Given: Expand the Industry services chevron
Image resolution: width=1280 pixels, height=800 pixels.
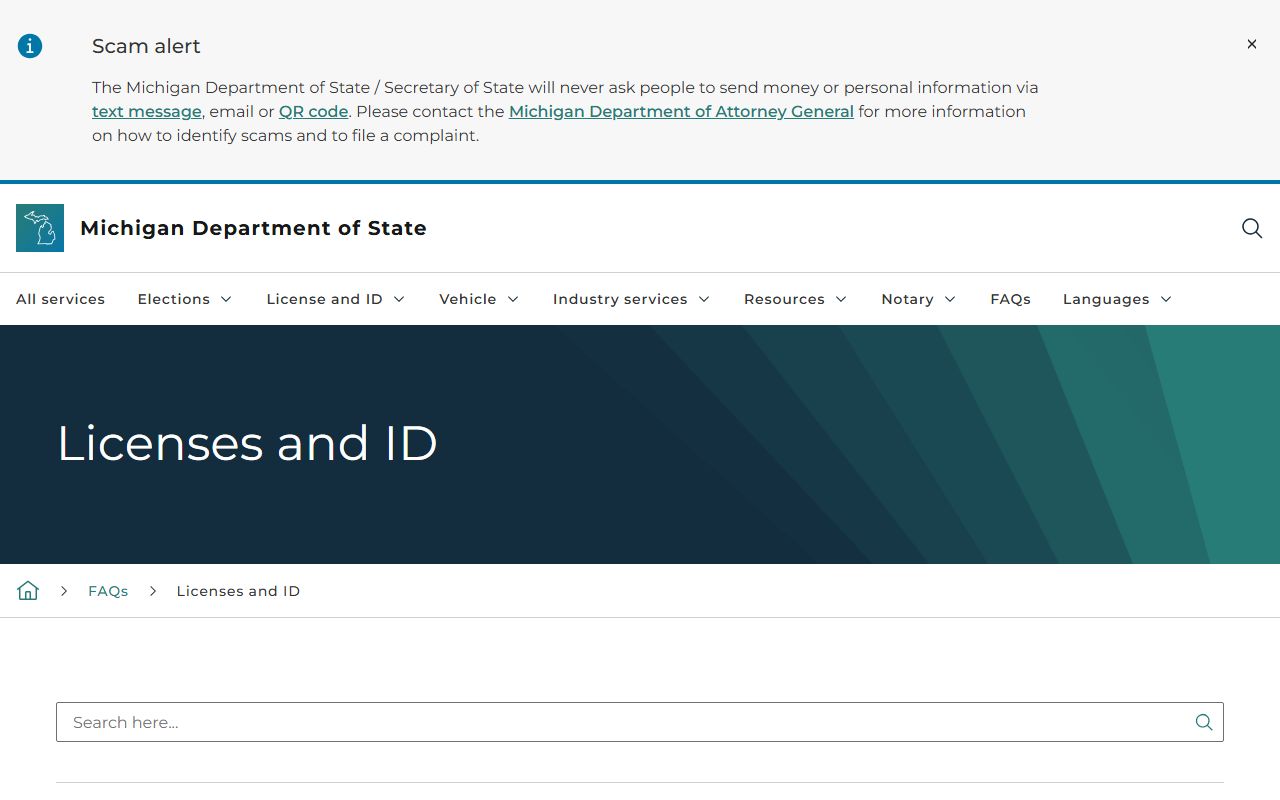Looking at the screenshot, I should (x=704, y=299).
